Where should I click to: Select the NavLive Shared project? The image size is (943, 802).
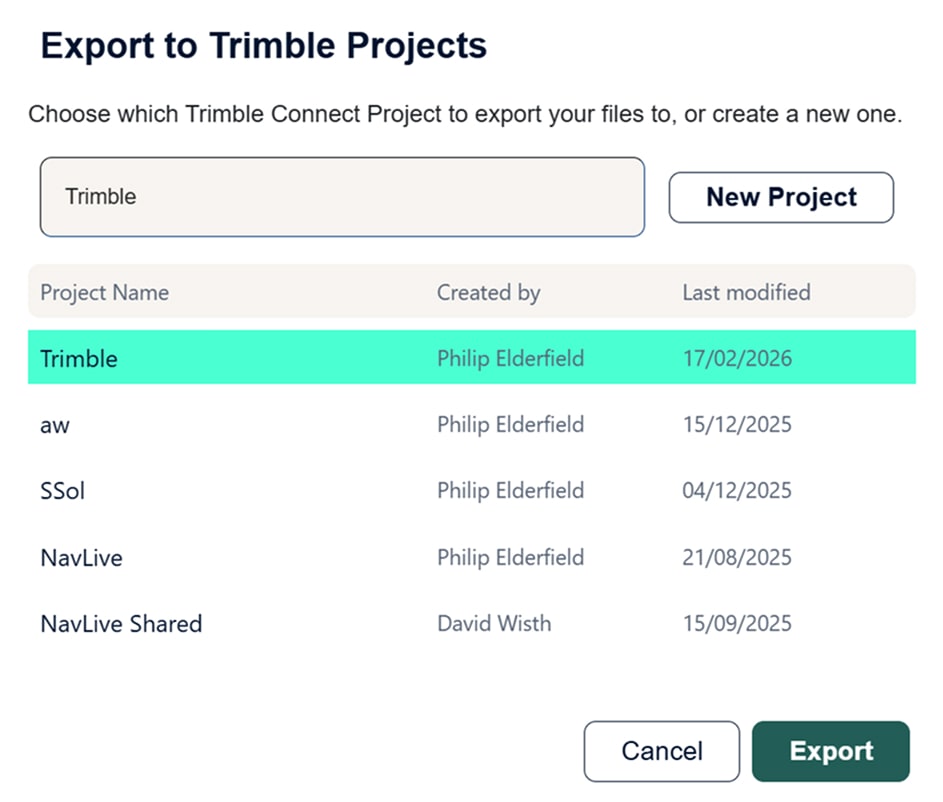click(x=121, y=624)
